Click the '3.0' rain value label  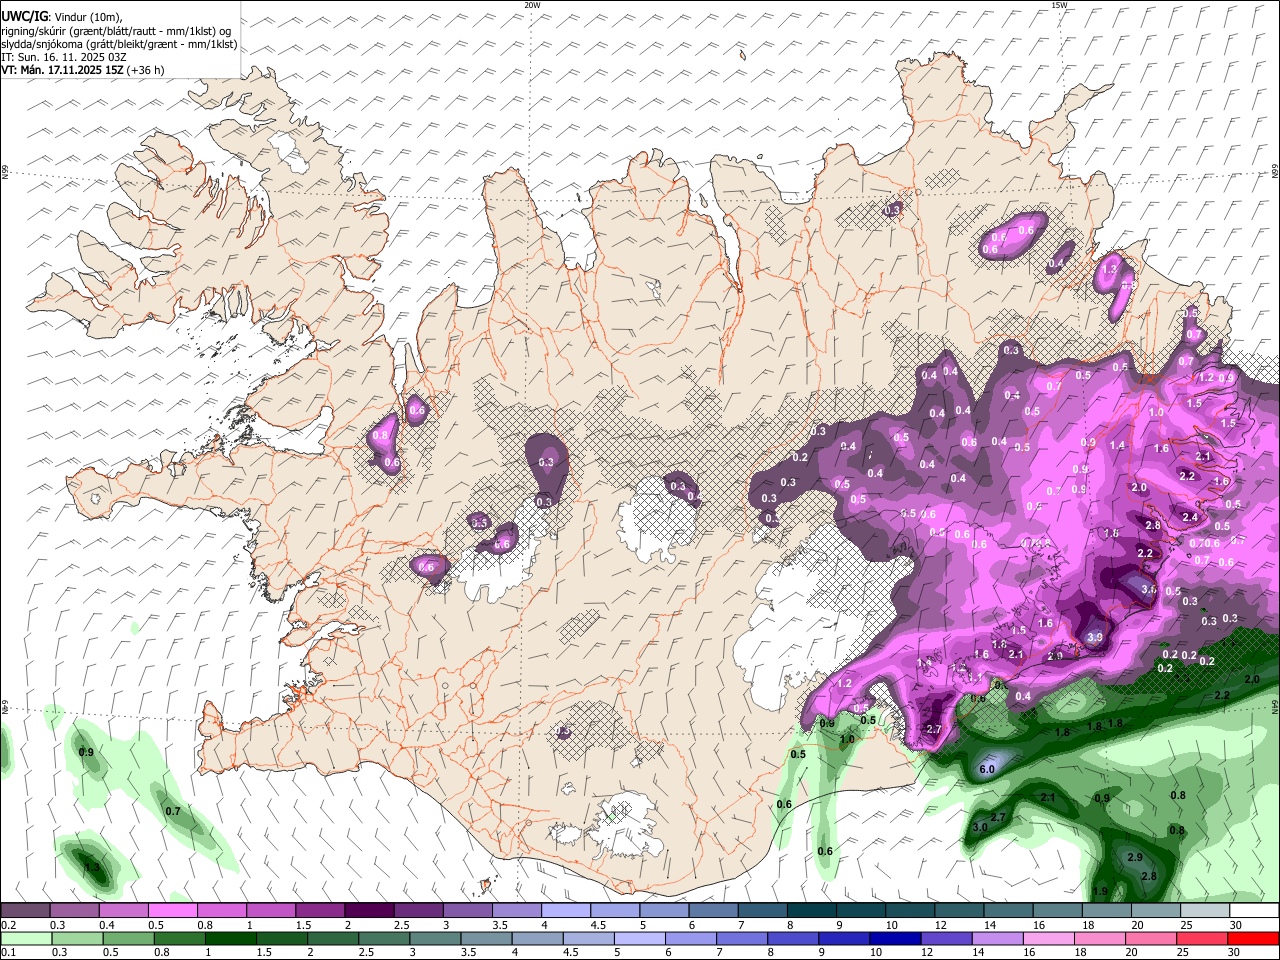click(980, 827)
